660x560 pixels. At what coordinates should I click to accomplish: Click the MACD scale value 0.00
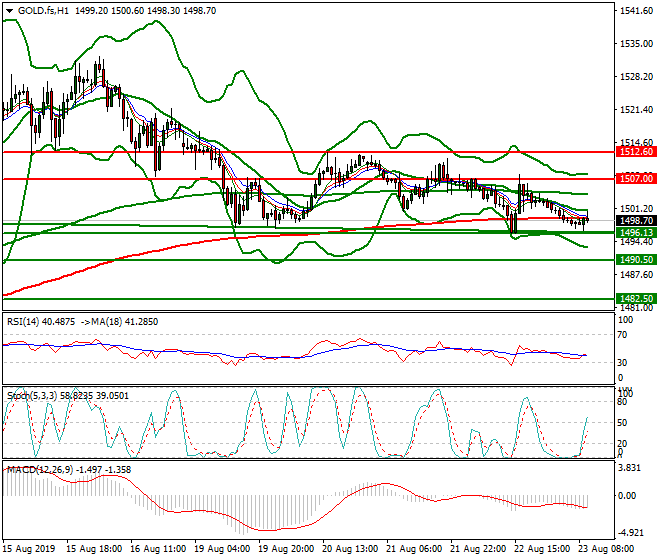(627, 496)
